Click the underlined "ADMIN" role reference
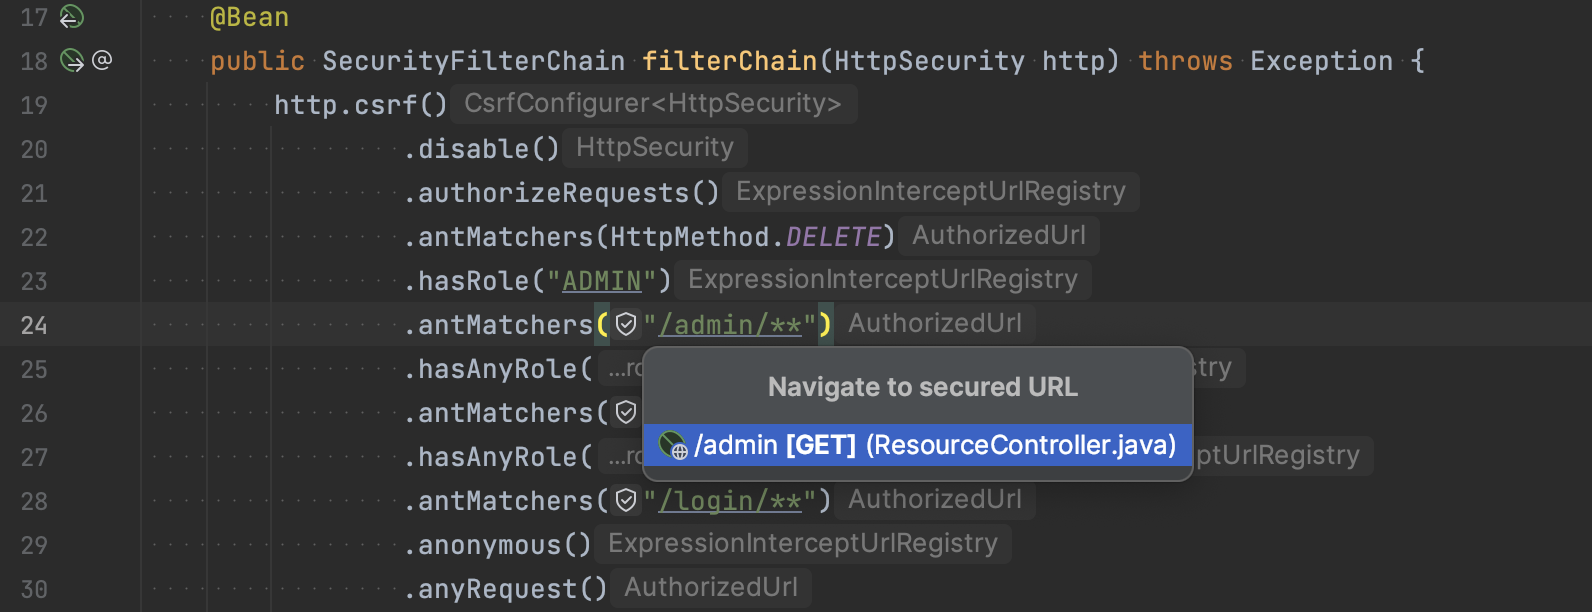 601,280
